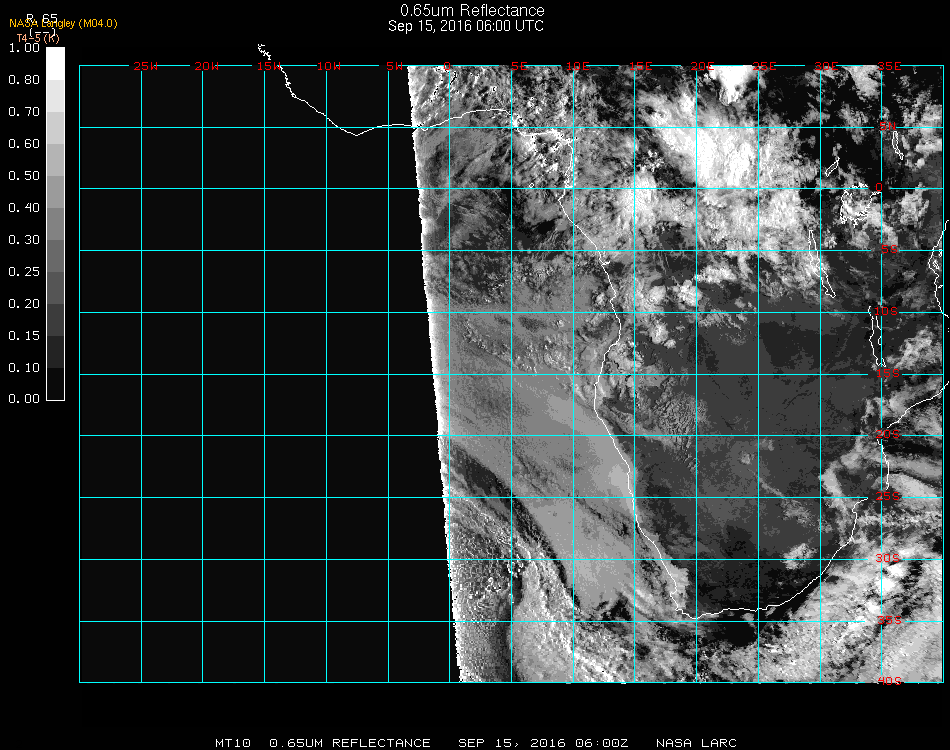
Task: Click the MT10 footer label
Action: [233, 743]
